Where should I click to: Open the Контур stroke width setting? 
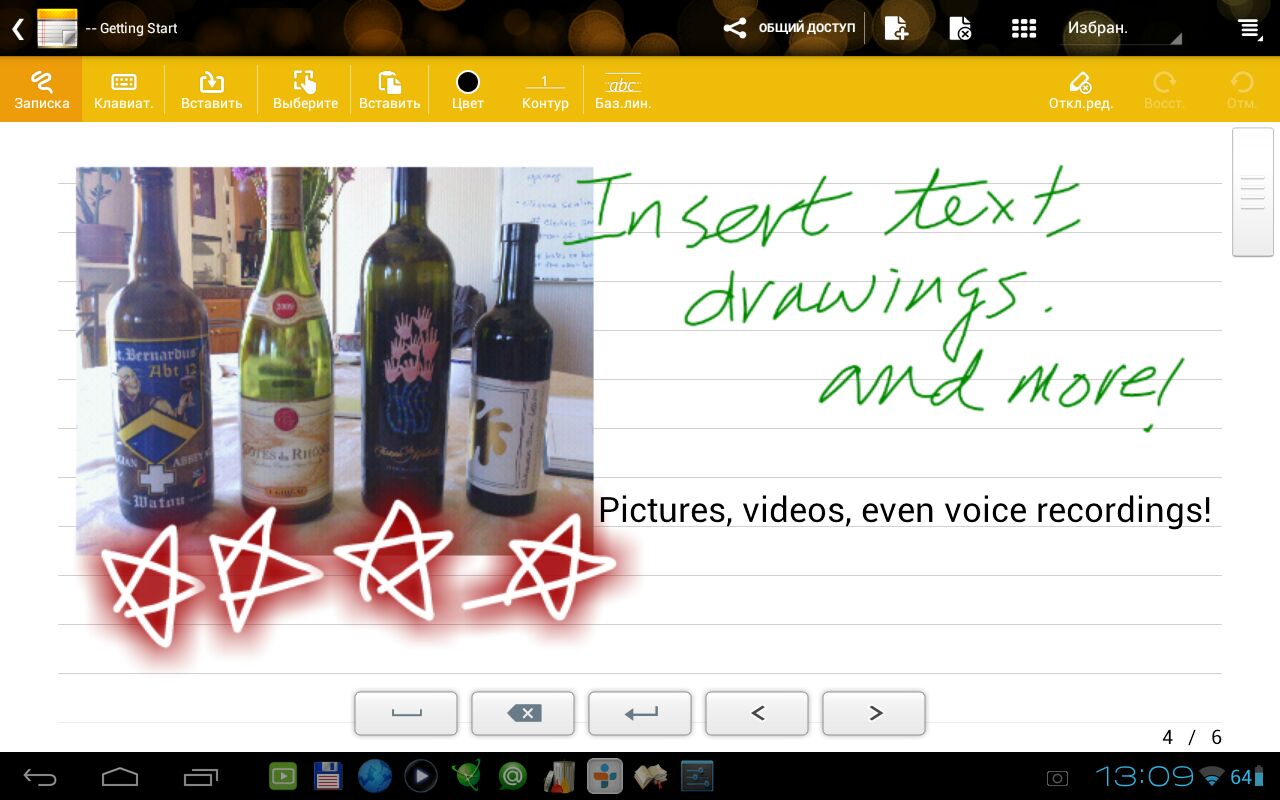pyautogui.click(x=545, y=90)
